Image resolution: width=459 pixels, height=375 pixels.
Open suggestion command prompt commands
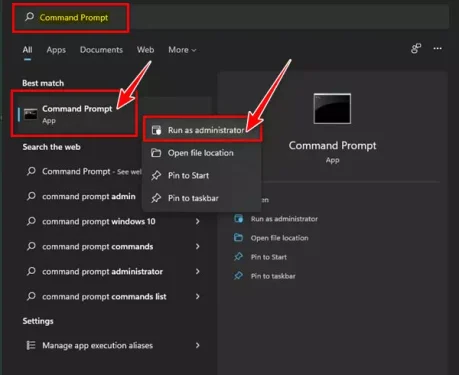point(113,246)
